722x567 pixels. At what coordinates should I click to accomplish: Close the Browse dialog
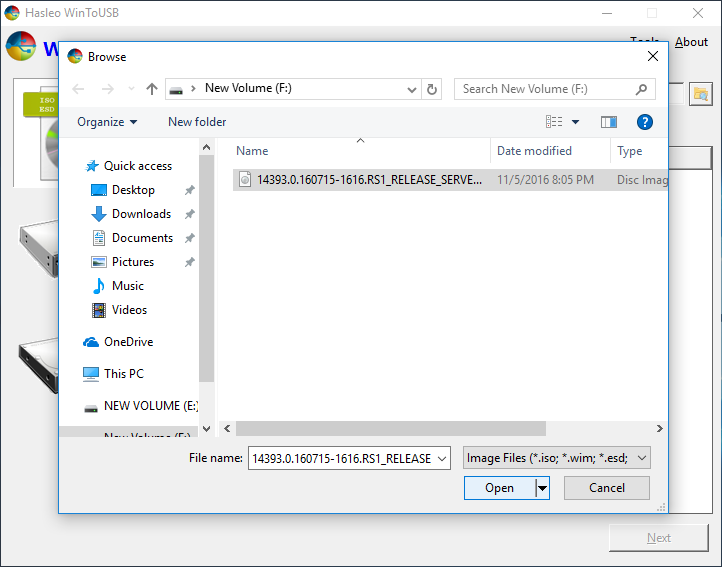(x=652, y=56)
